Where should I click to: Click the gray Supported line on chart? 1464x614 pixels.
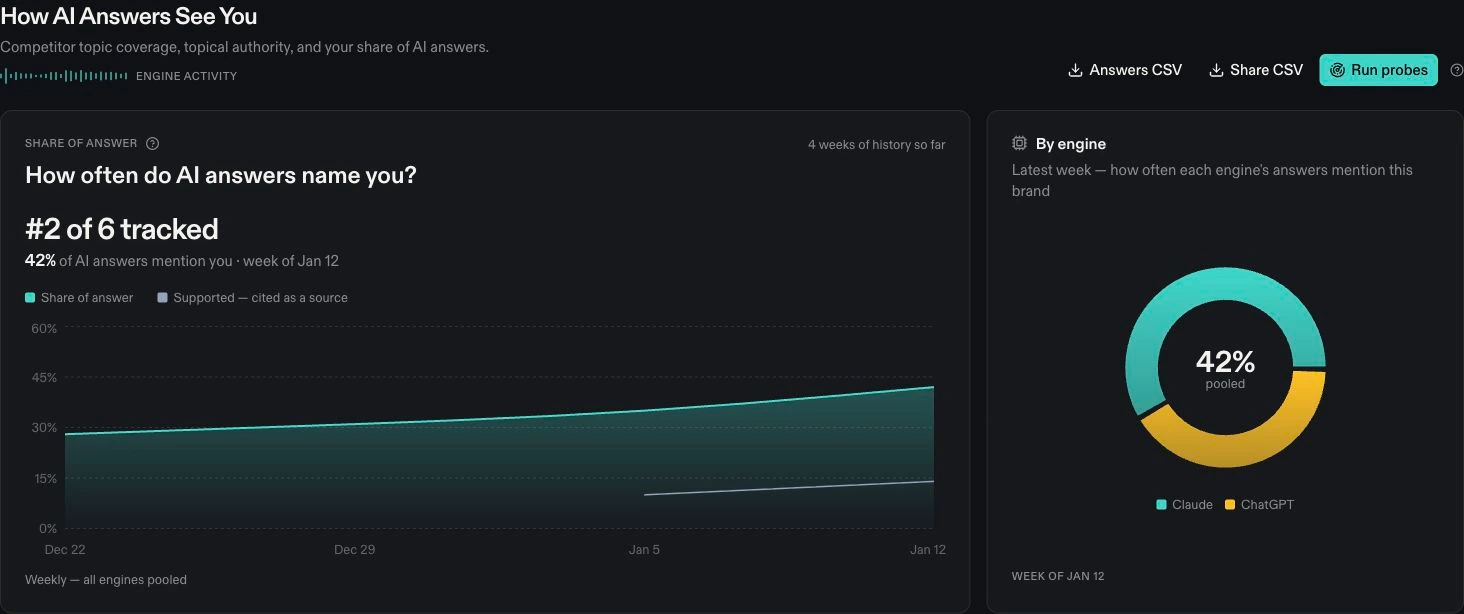click(789, 488)
